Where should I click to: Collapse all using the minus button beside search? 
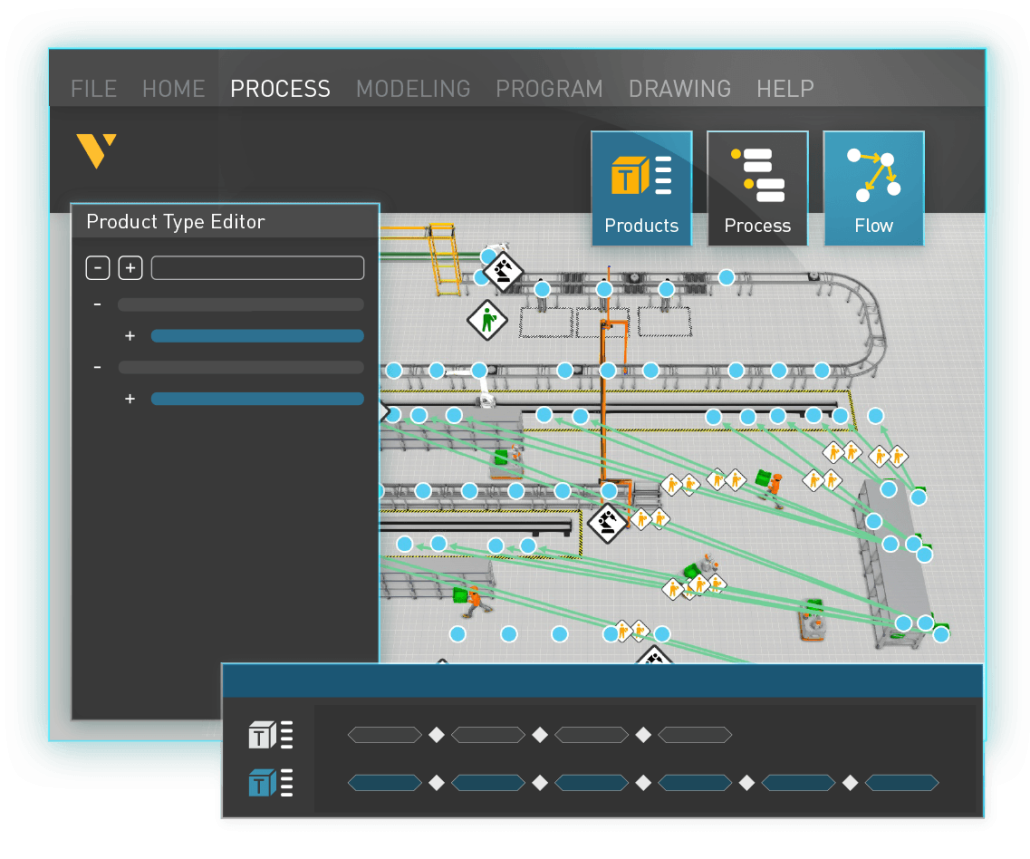click(97, 268)
